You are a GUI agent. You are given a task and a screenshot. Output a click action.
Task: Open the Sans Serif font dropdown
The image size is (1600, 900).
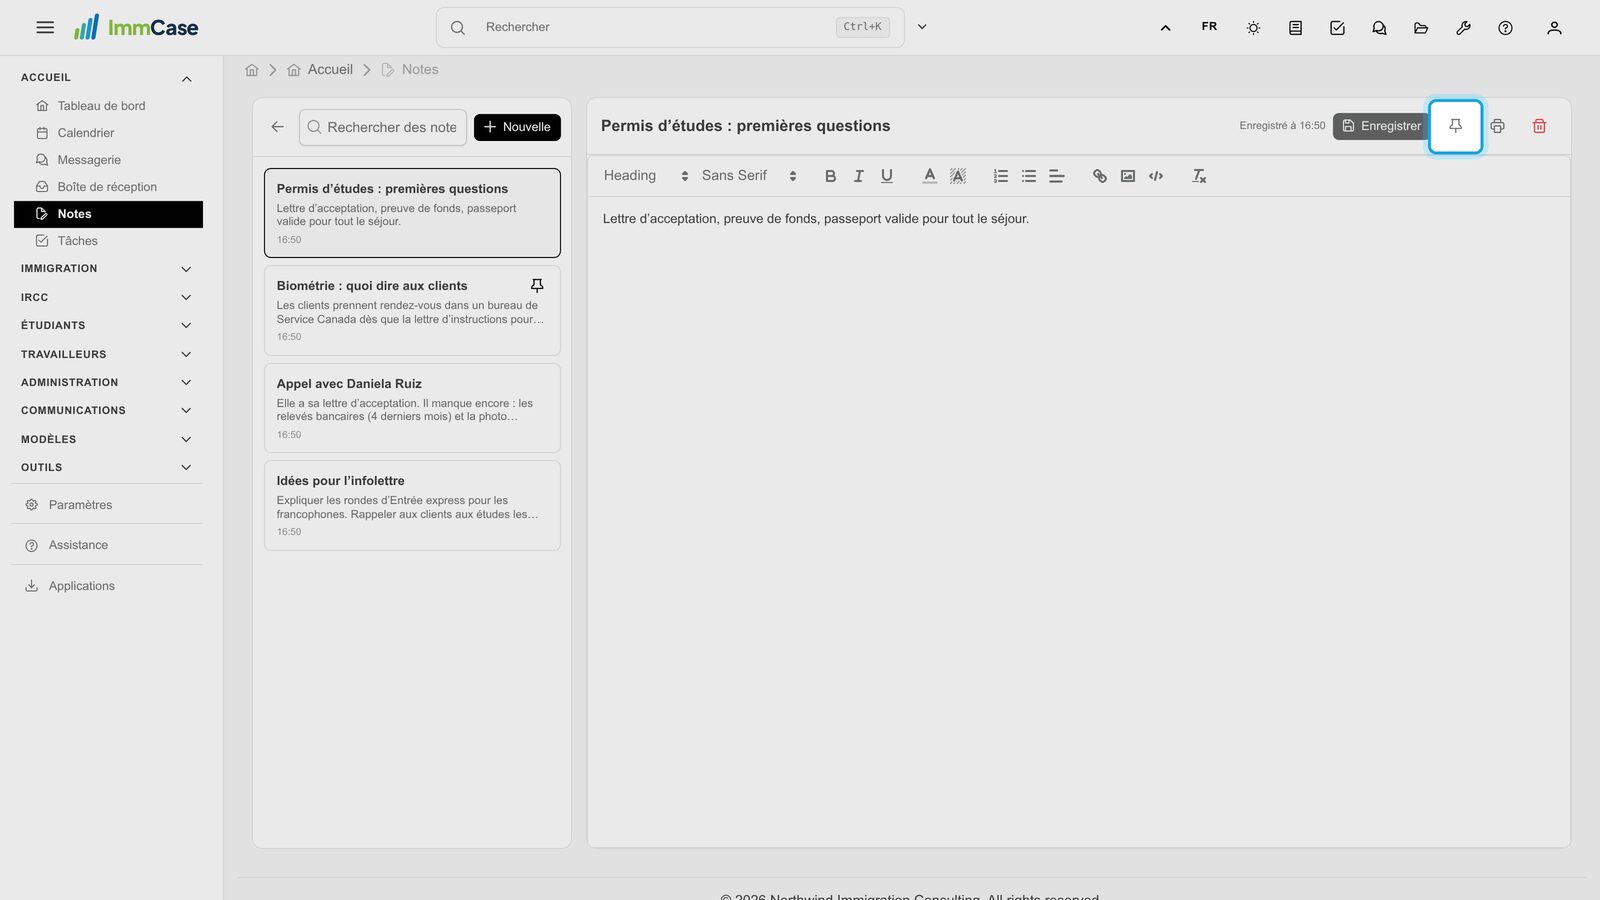pos(749,176)
